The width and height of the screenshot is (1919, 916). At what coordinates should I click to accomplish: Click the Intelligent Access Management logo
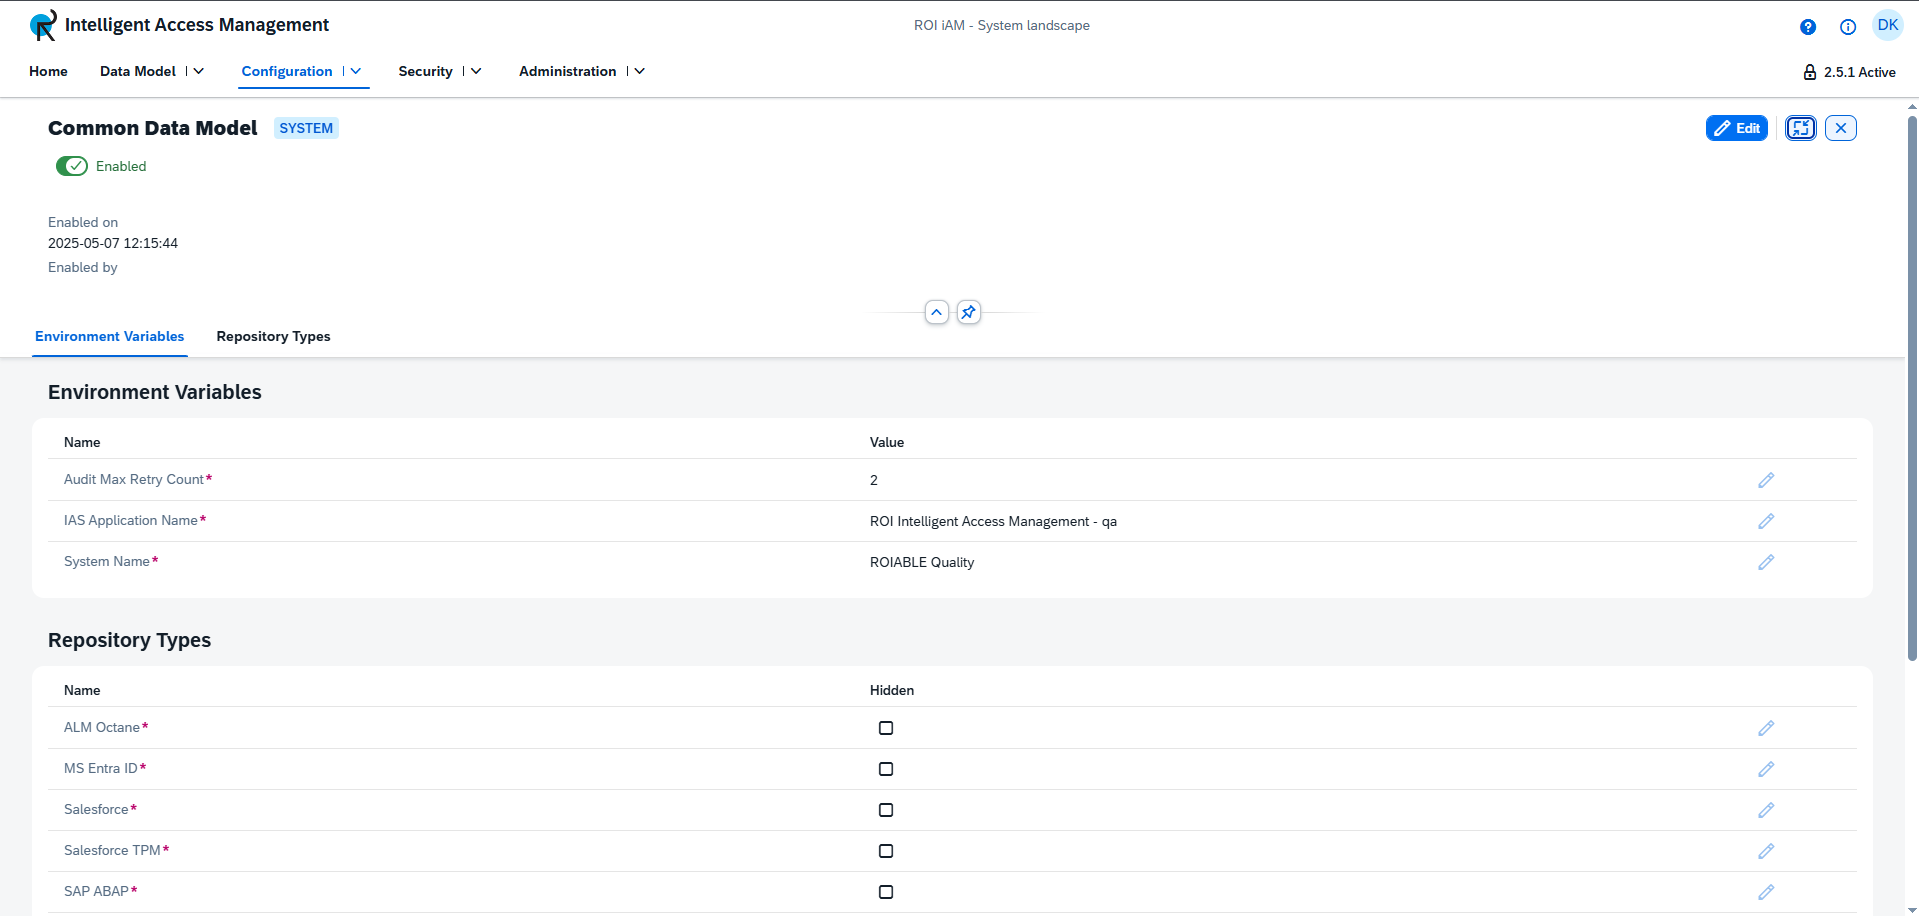(42, 25)
